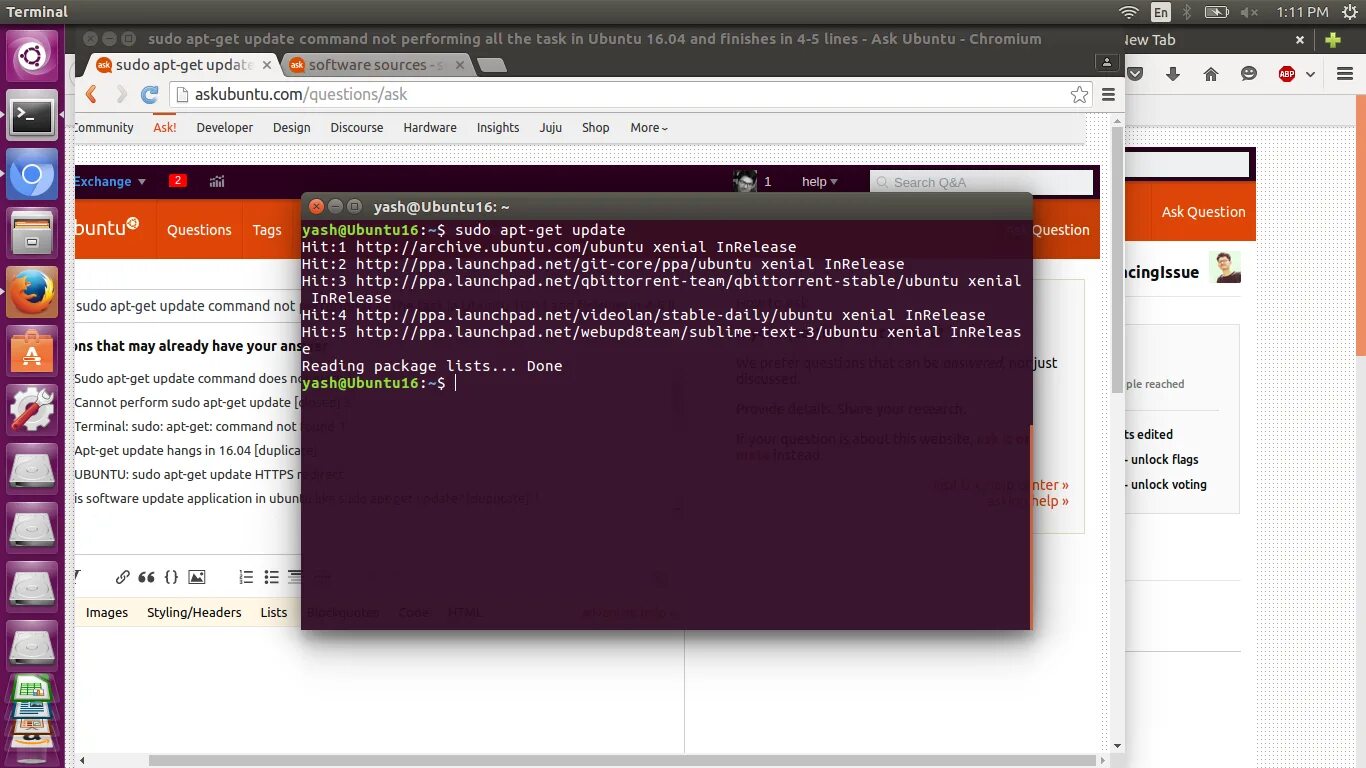Image resolution: width=1366 pixels, height=768 pixels.
Task: Select the Firefox New Tab tab
Action: point(1208,40)
